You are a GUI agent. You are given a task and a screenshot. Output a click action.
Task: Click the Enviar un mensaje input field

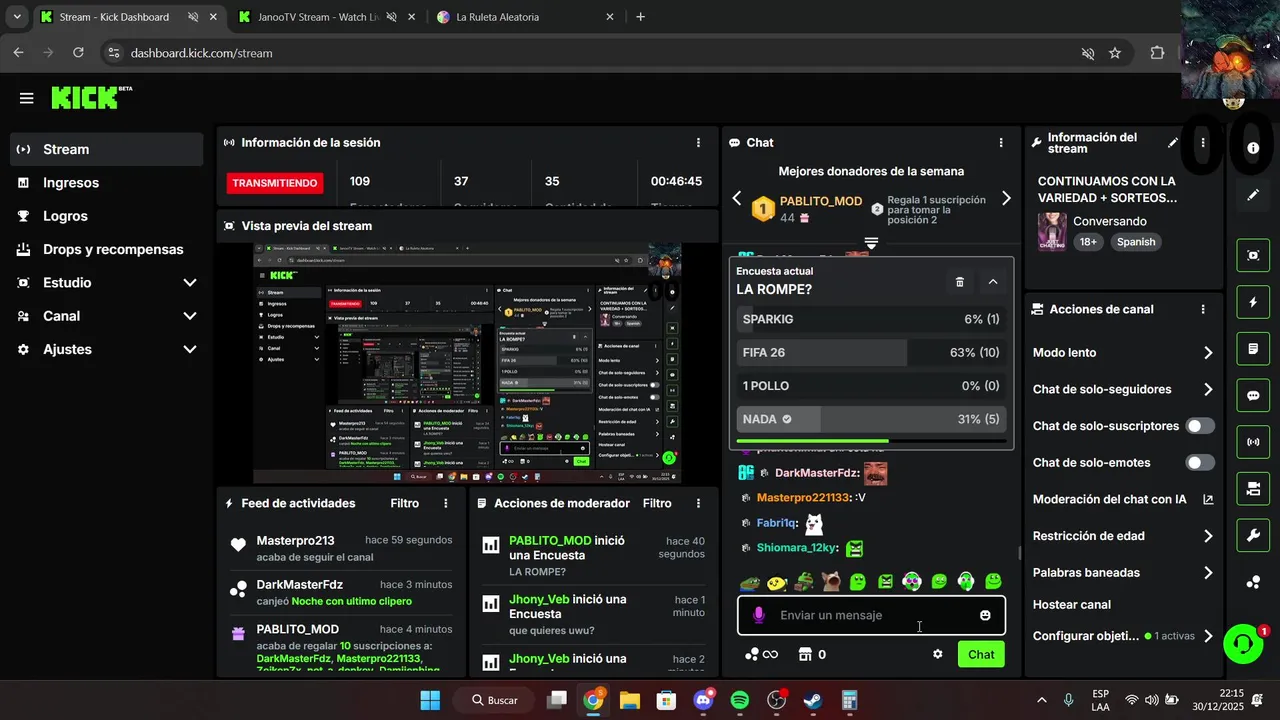(872, 615)
